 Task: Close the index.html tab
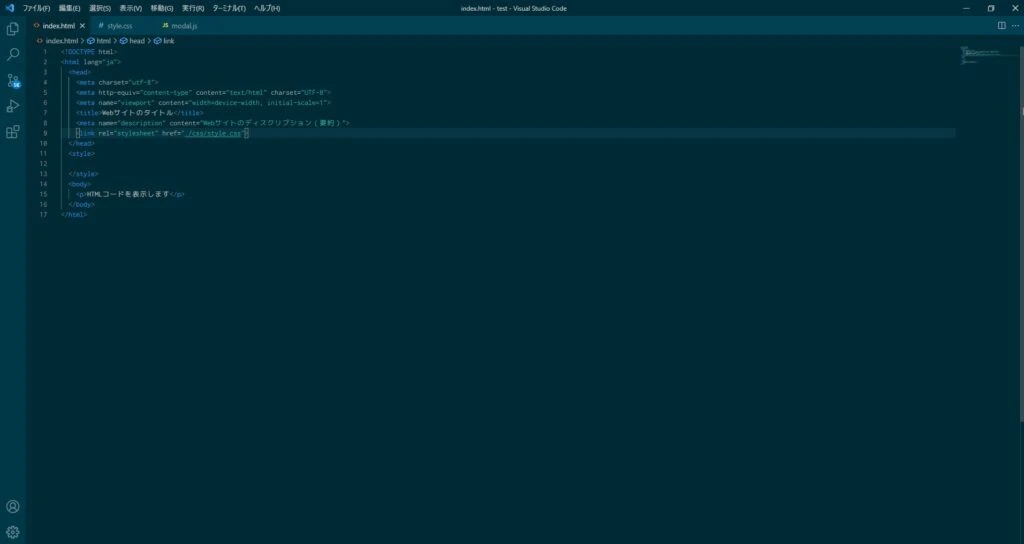[82, 26]
